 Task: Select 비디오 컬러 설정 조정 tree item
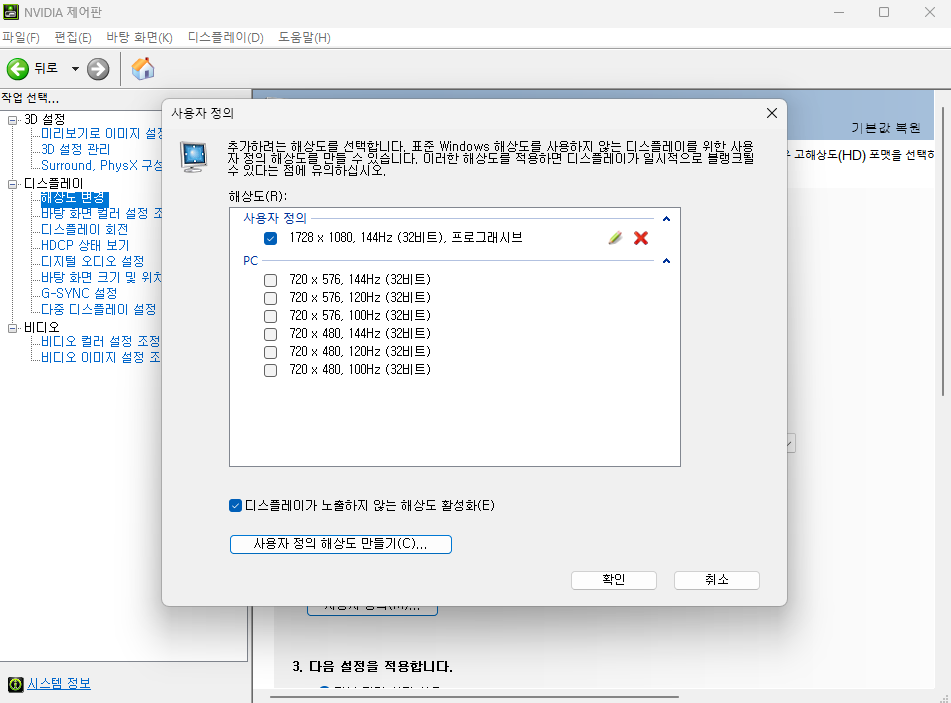pos(100,341)
